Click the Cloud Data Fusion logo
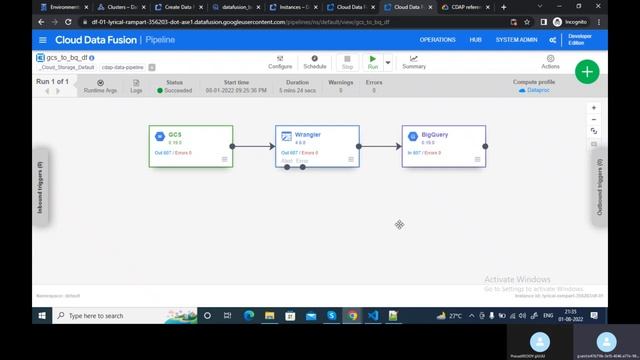Screen dimensions: 640x360 96,40
